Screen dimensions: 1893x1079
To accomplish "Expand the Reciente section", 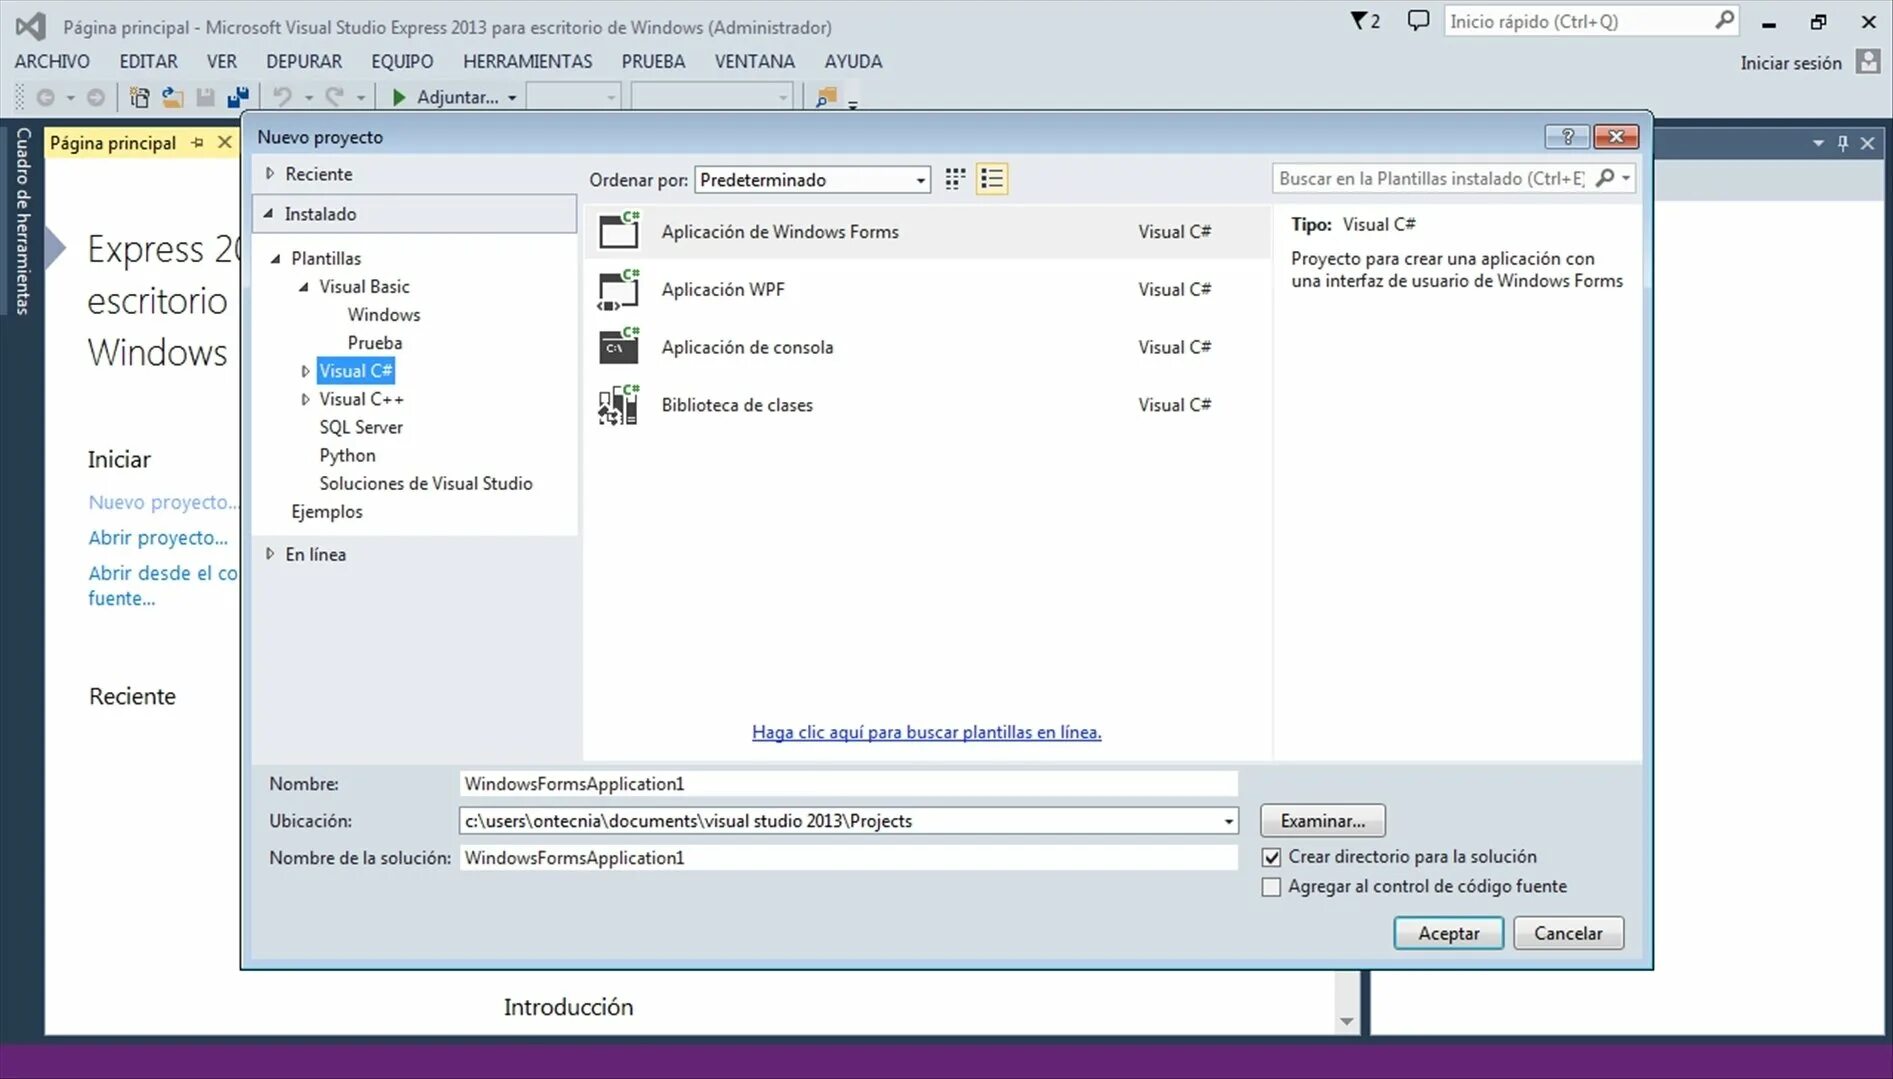I will 270,174.
